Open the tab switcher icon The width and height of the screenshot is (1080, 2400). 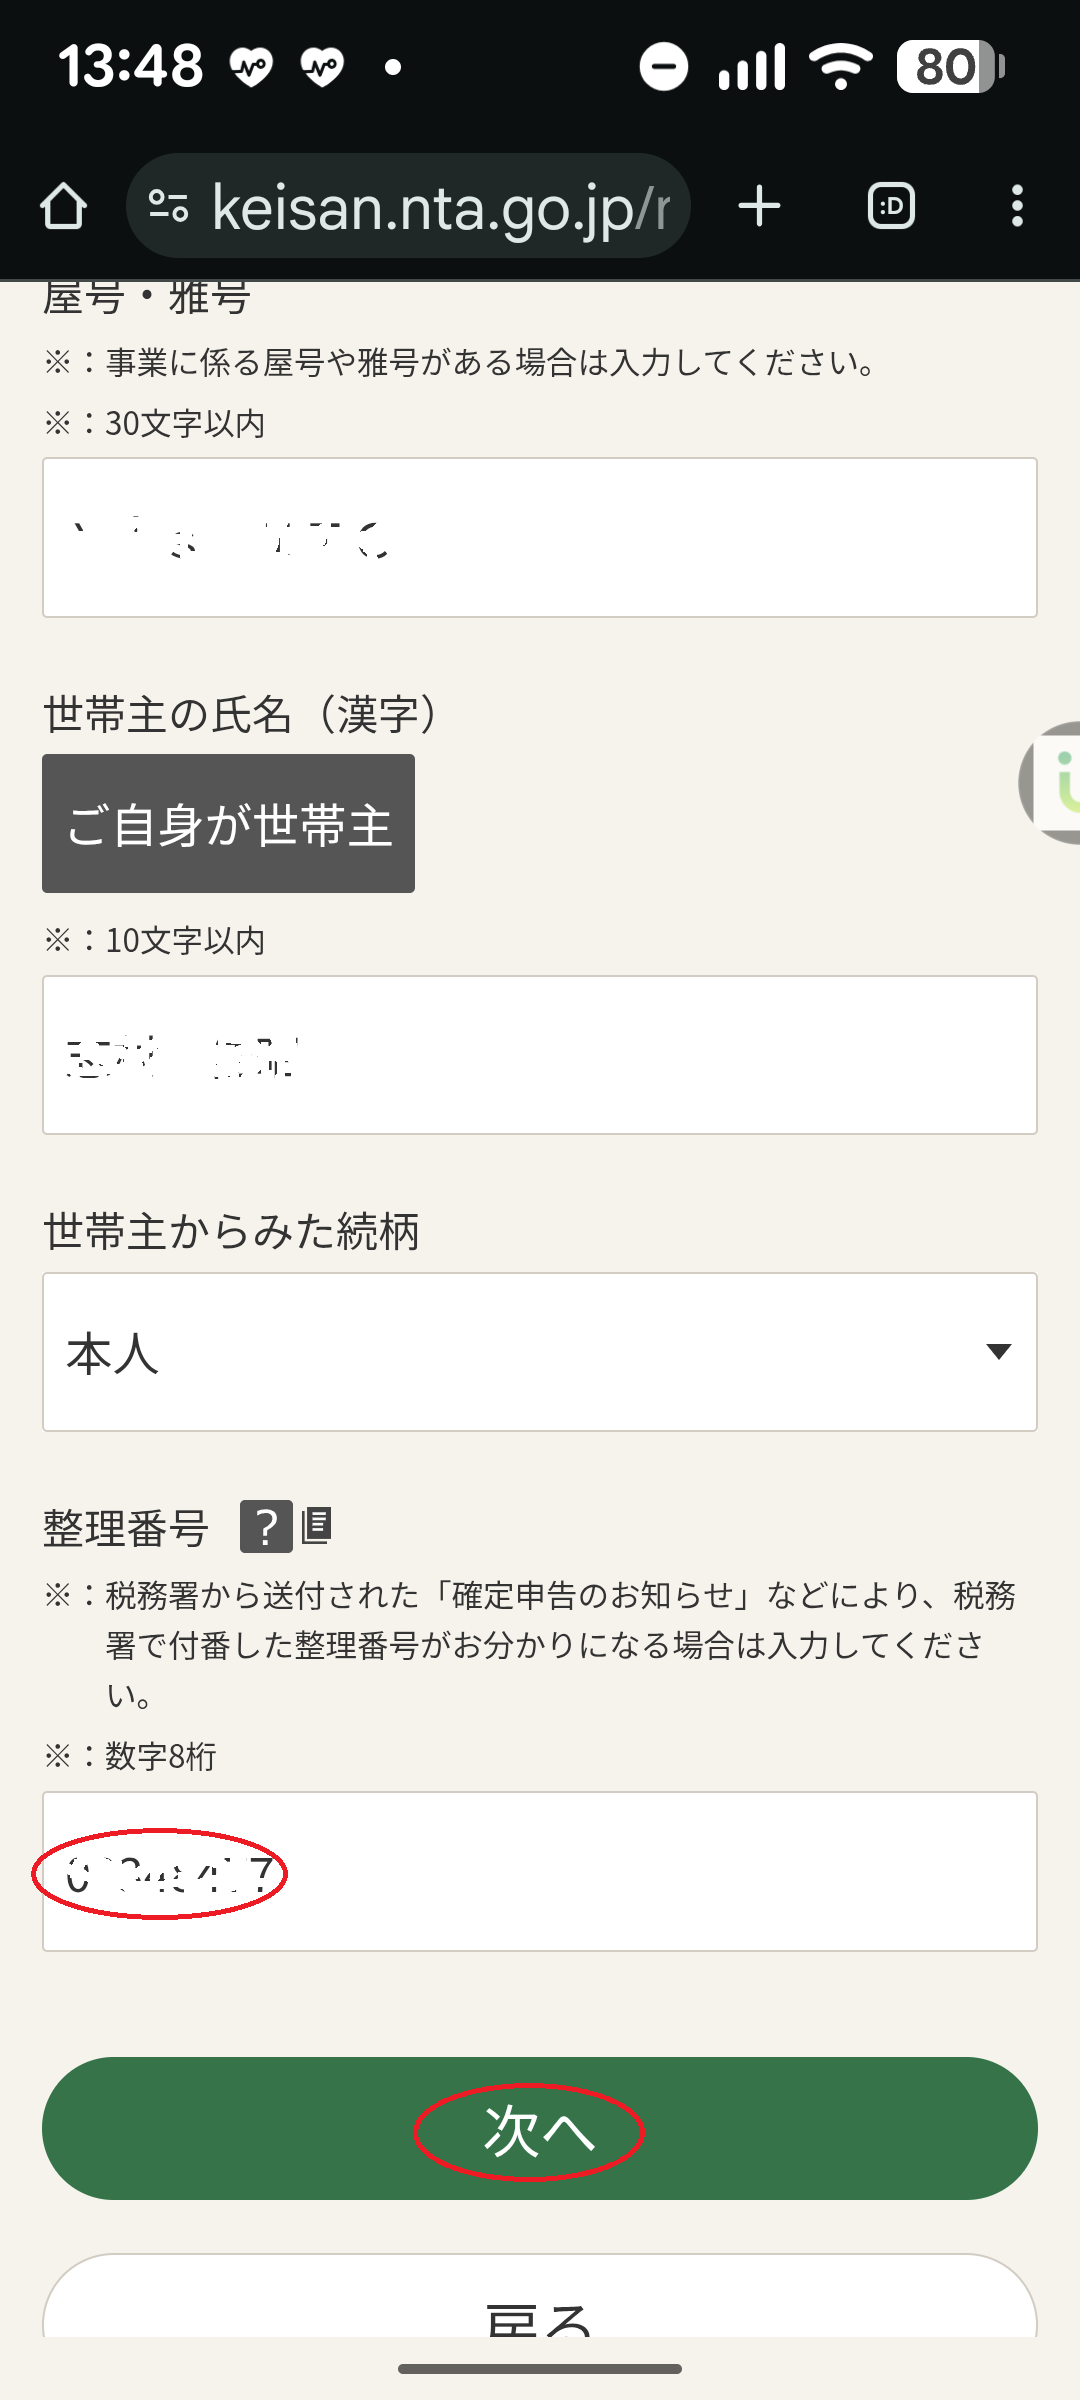891,206
